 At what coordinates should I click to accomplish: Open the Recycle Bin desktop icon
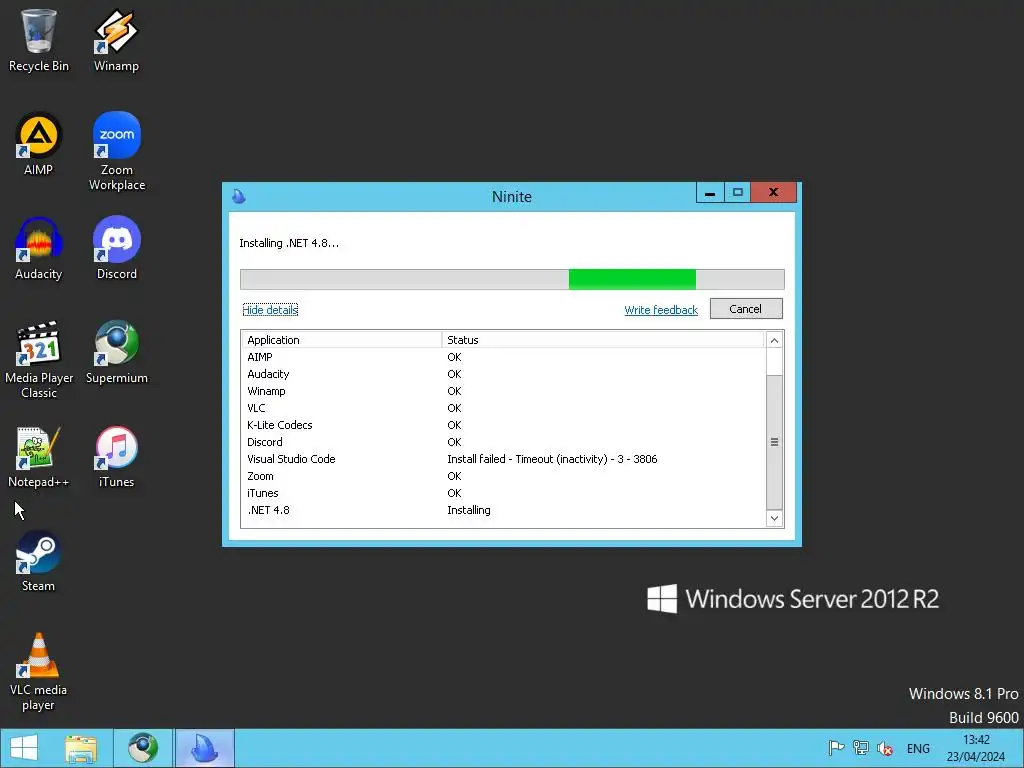click(x=39, y=40)
